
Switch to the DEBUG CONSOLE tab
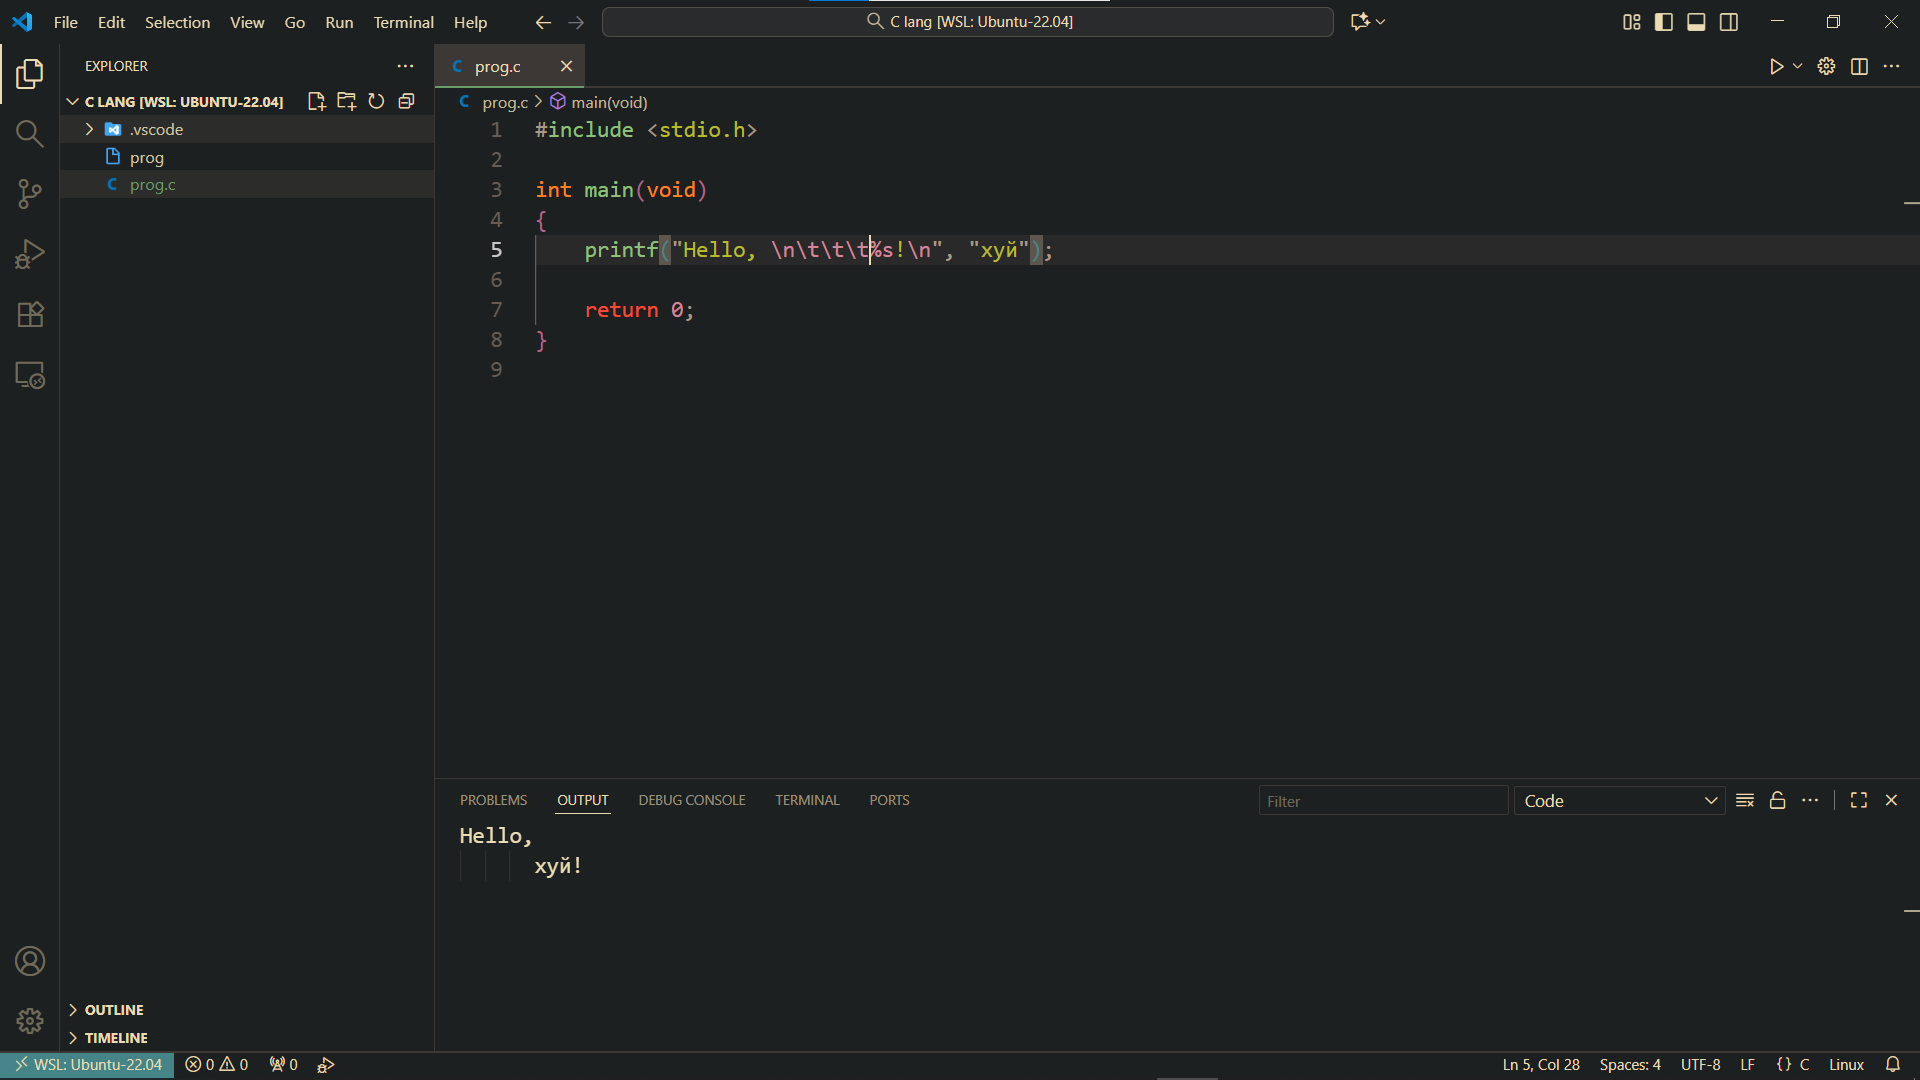point(691,800)
